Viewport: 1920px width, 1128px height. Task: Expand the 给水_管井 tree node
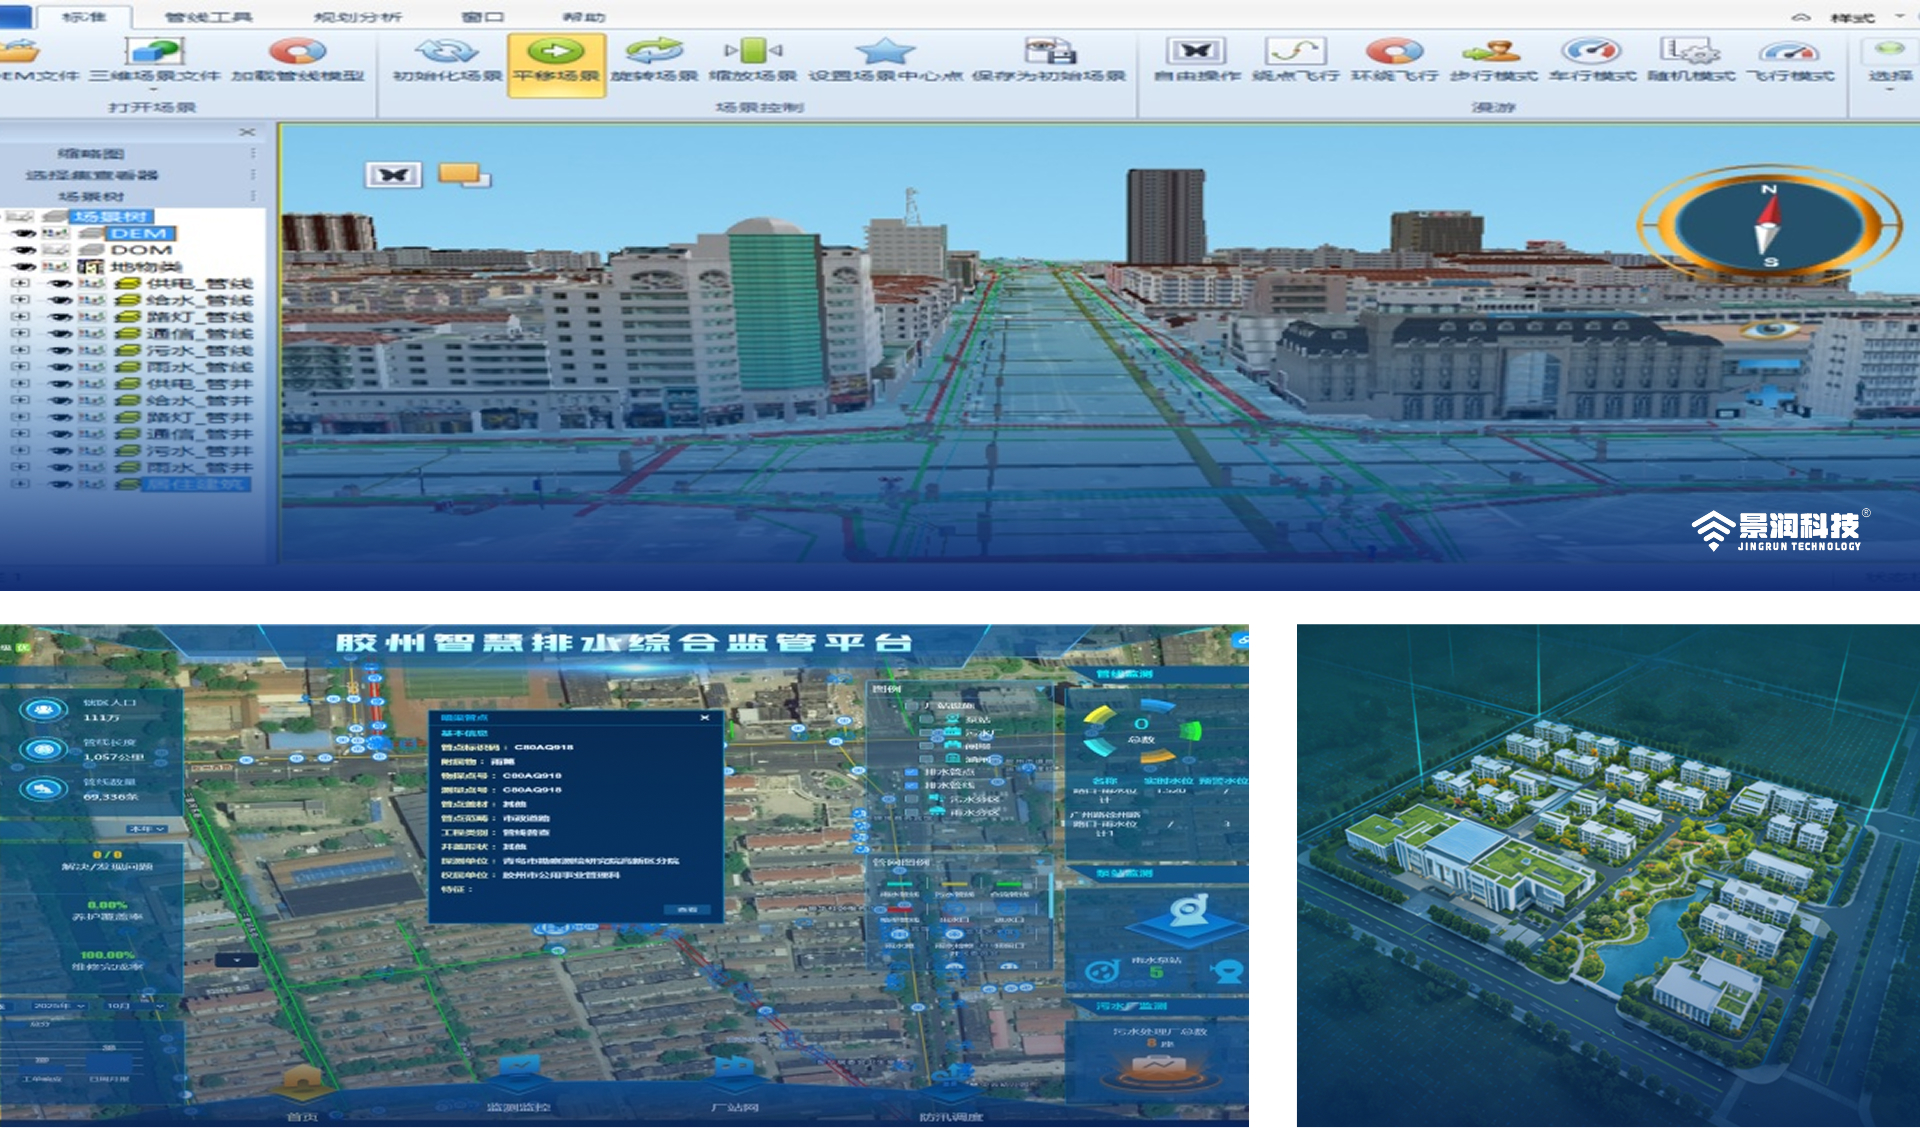[19, 401]
